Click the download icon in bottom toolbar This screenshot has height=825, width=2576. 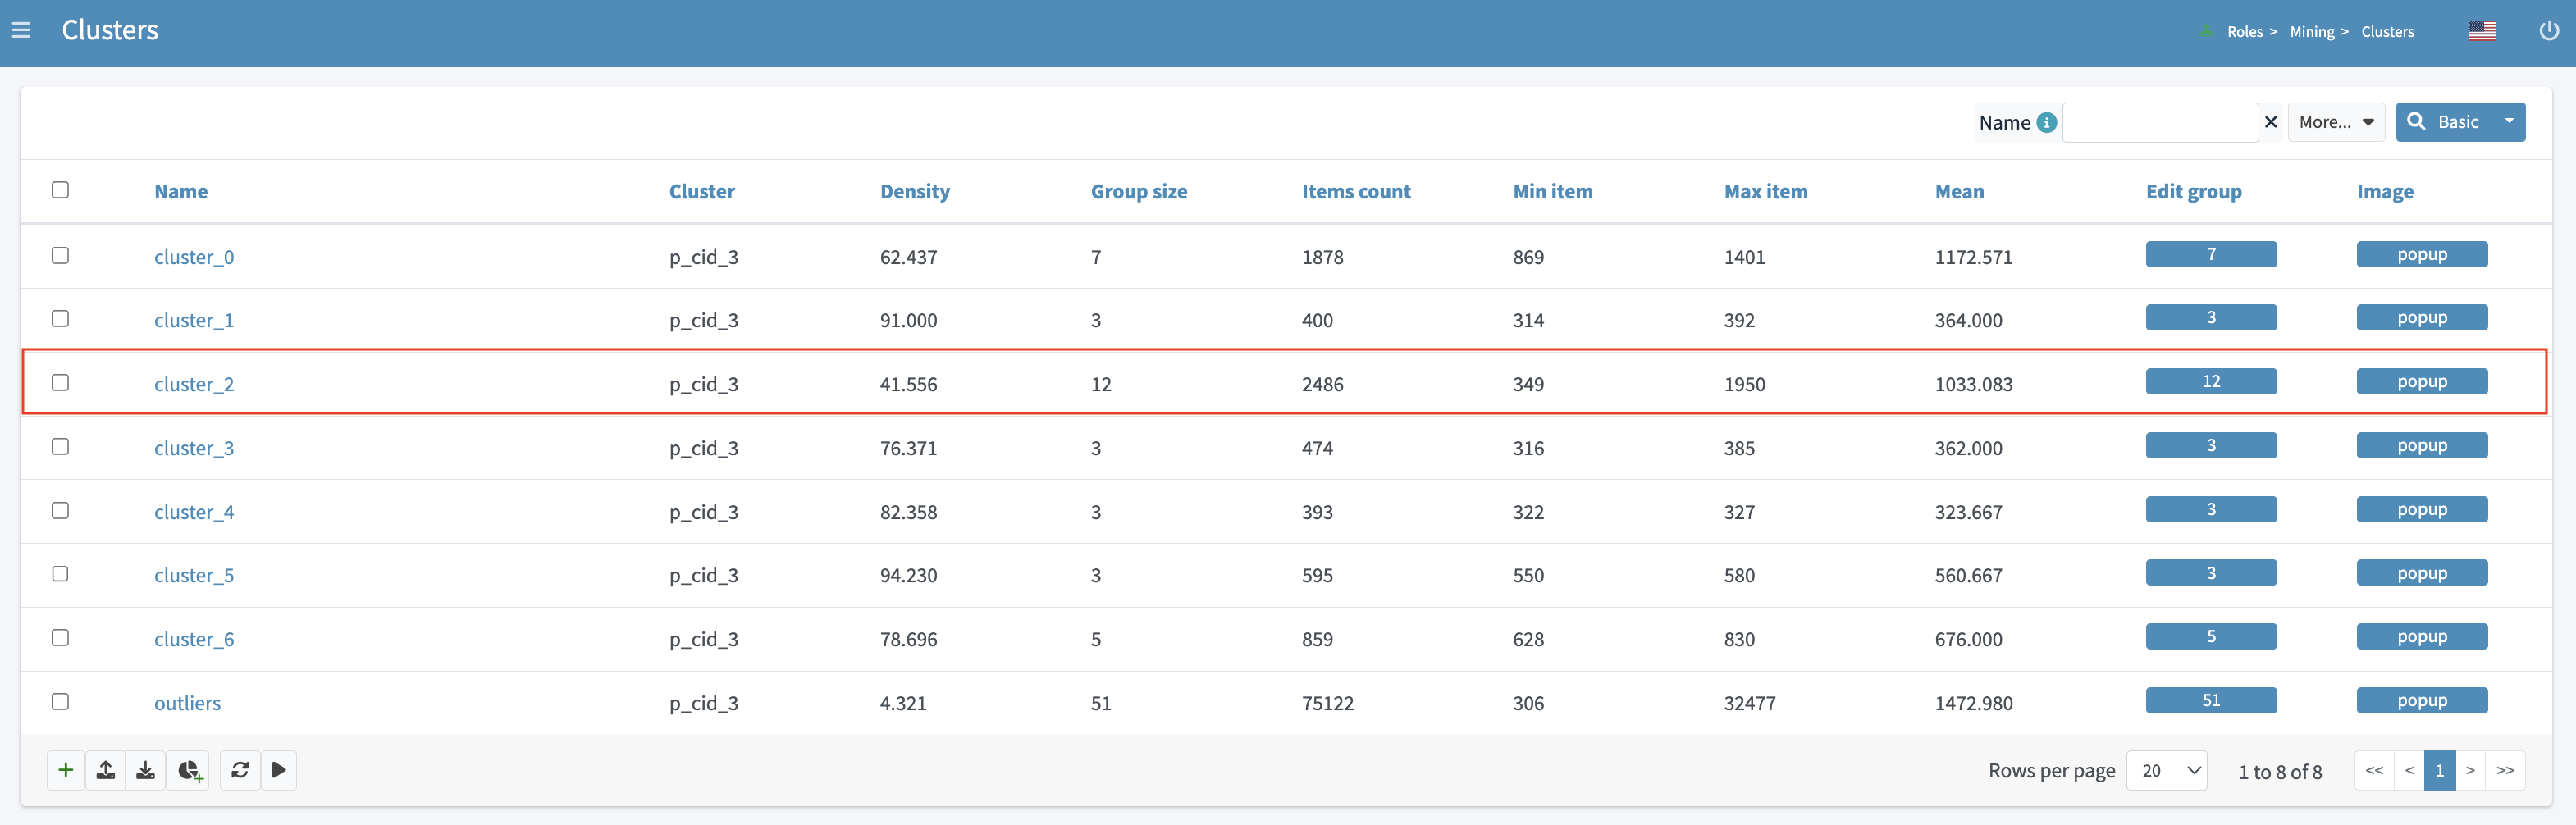(146, 770)
